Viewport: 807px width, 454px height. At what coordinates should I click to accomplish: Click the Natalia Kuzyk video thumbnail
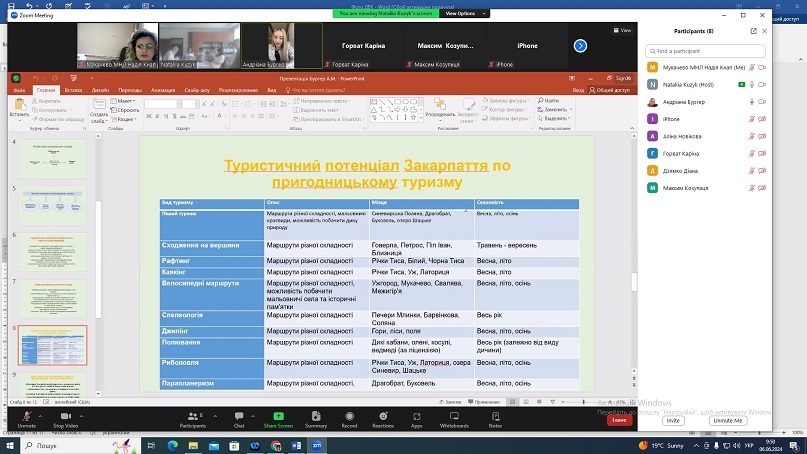pos(199,45)
